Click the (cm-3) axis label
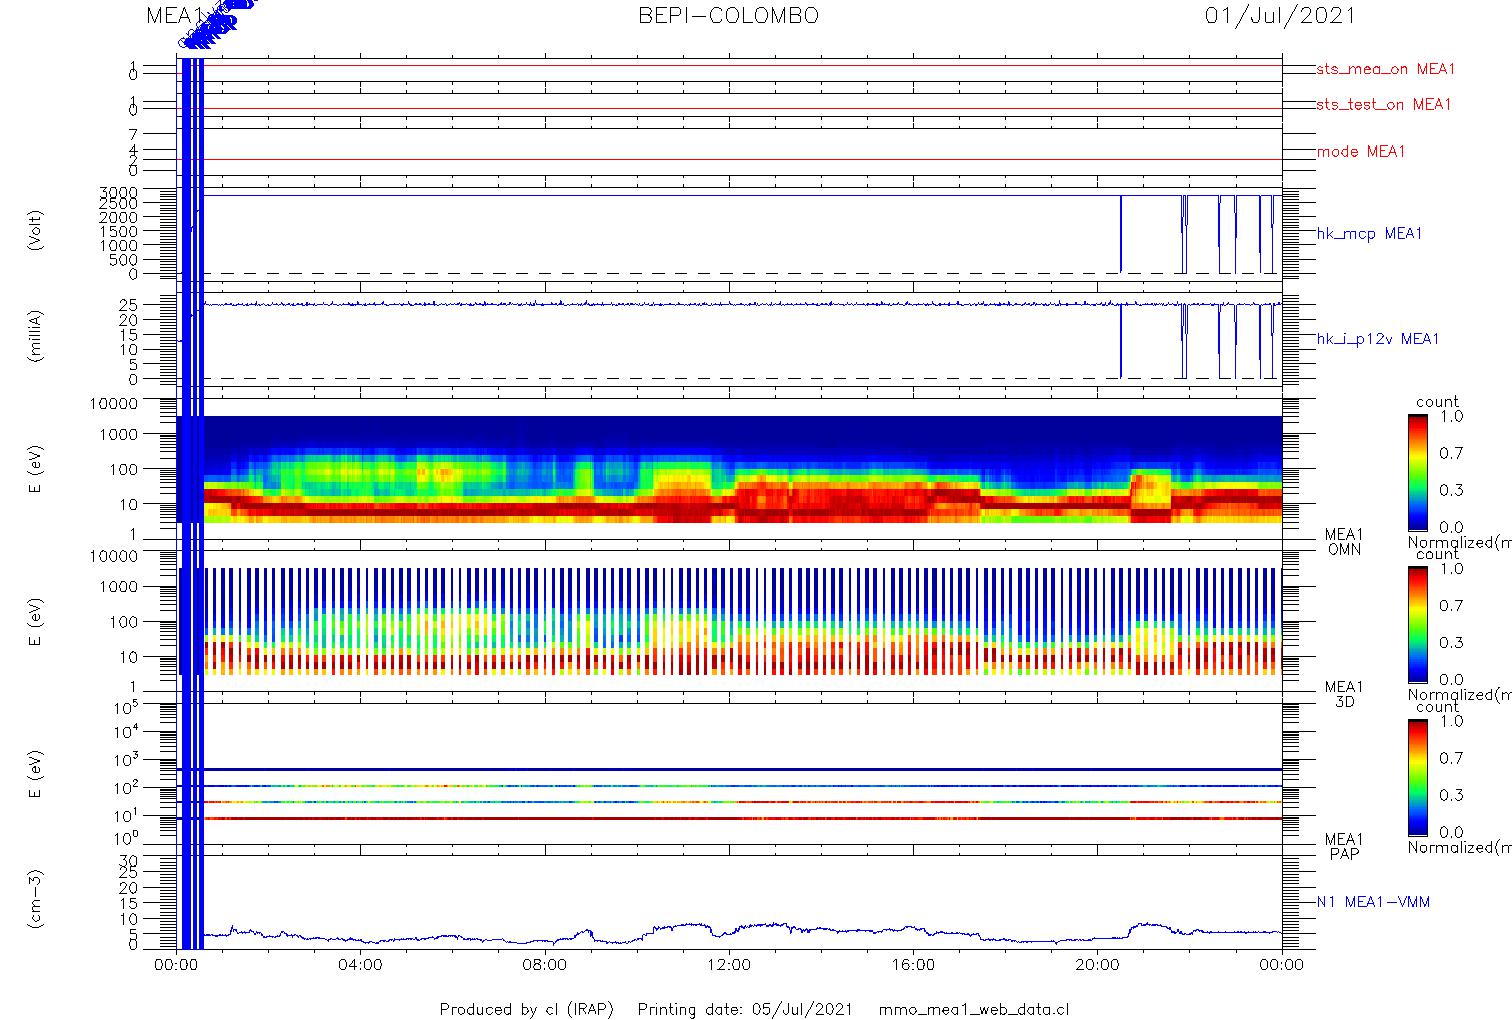The image size is (1512, 1020). coord(36,899)
